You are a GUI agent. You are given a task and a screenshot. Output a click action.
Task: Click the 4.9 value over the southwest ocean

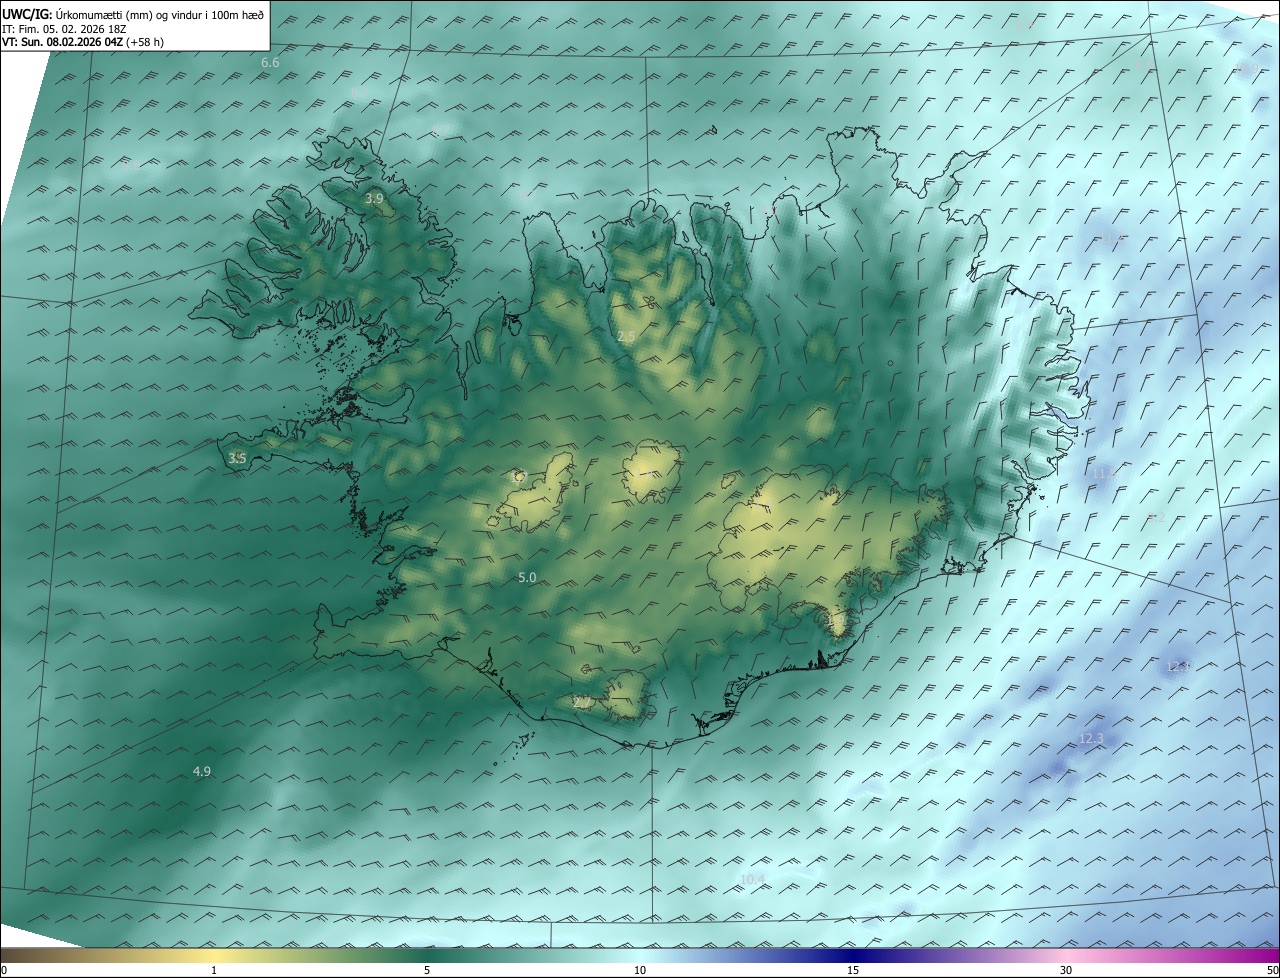pos(202,771)
